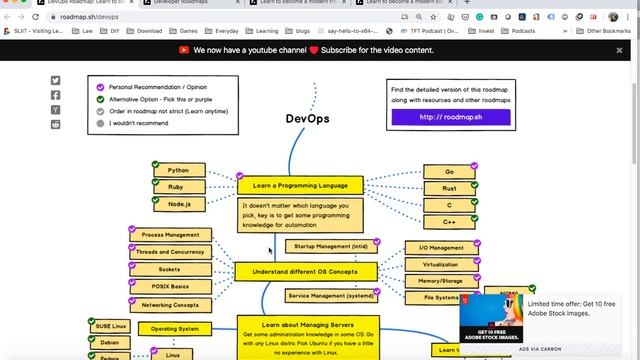The width and height of the screenshot is (640, 360).
Task: Open the Games bookmarks folder
Action: [183, 31]
